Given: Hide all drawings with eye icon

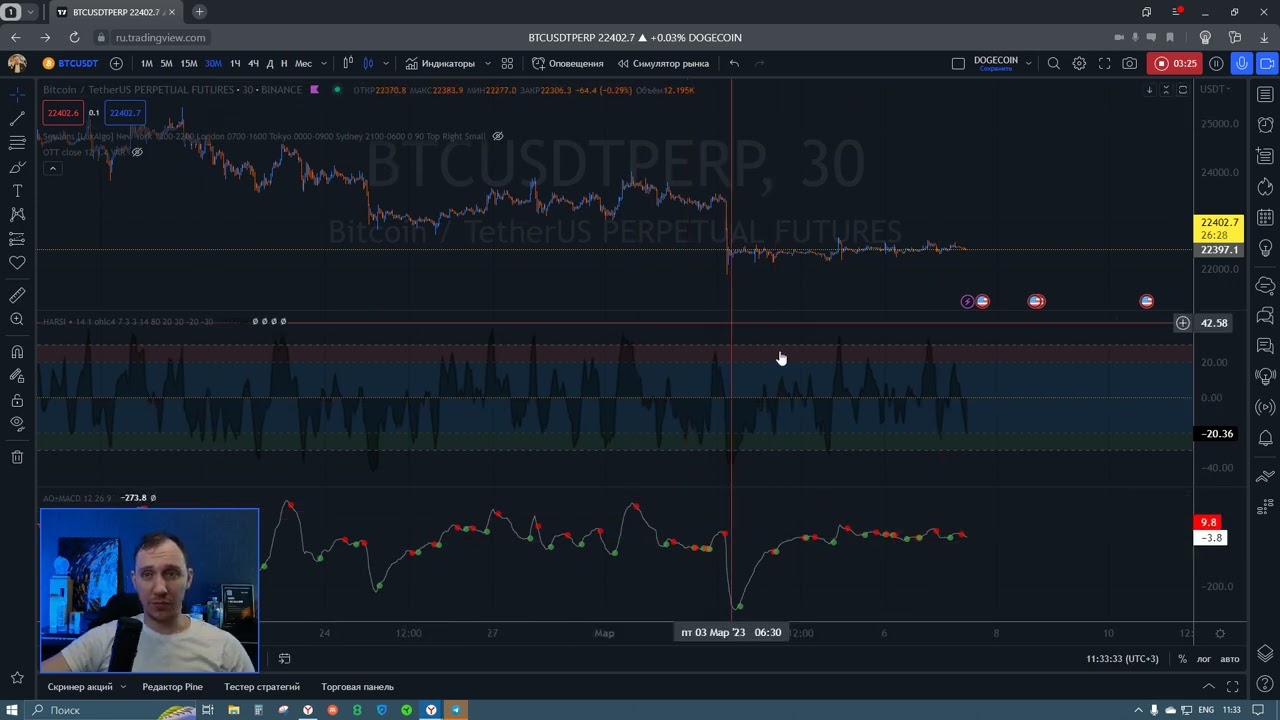Looking at the screenshot, I should click(17, 424).
